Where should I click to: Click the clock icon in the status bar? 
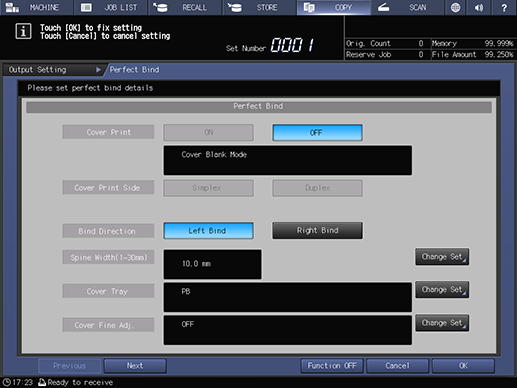tap(7, 382)
